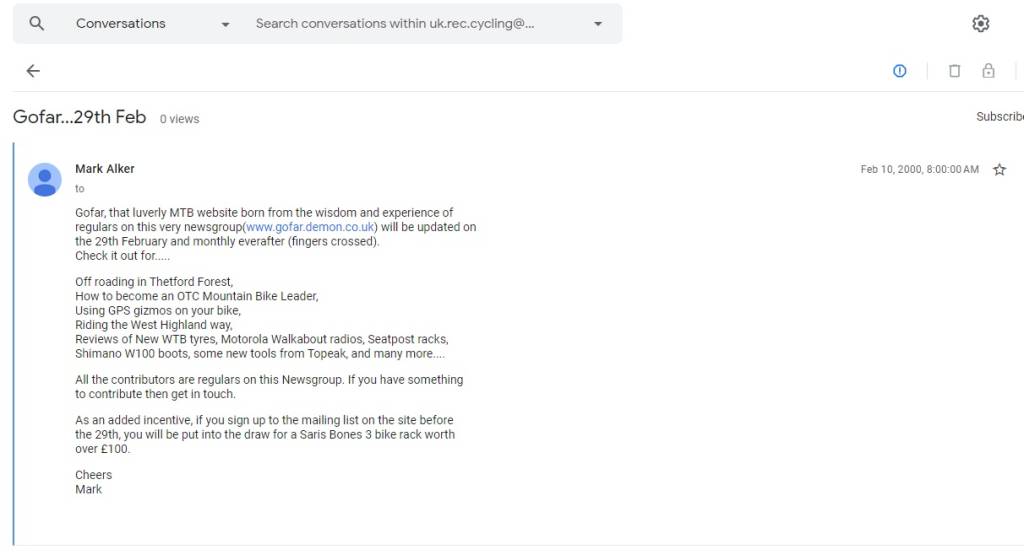
Task: Open the settings gear menu
Action: 980,24
